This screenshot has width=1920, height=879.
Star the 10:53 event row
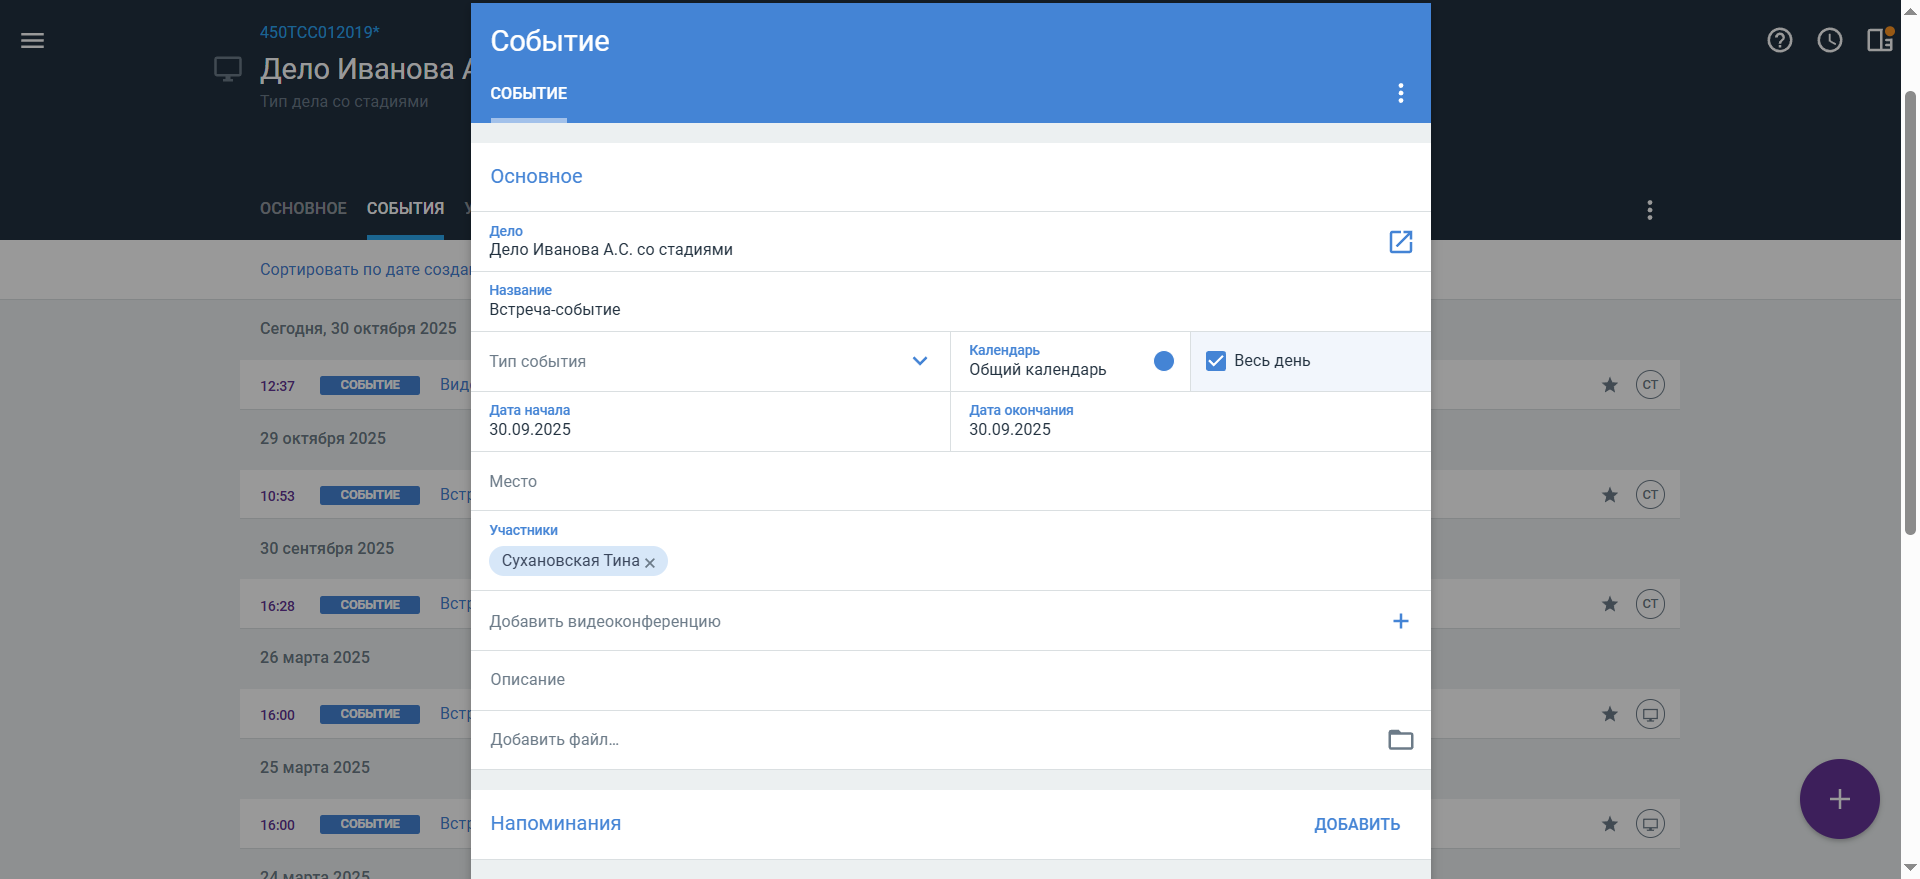1609,495
